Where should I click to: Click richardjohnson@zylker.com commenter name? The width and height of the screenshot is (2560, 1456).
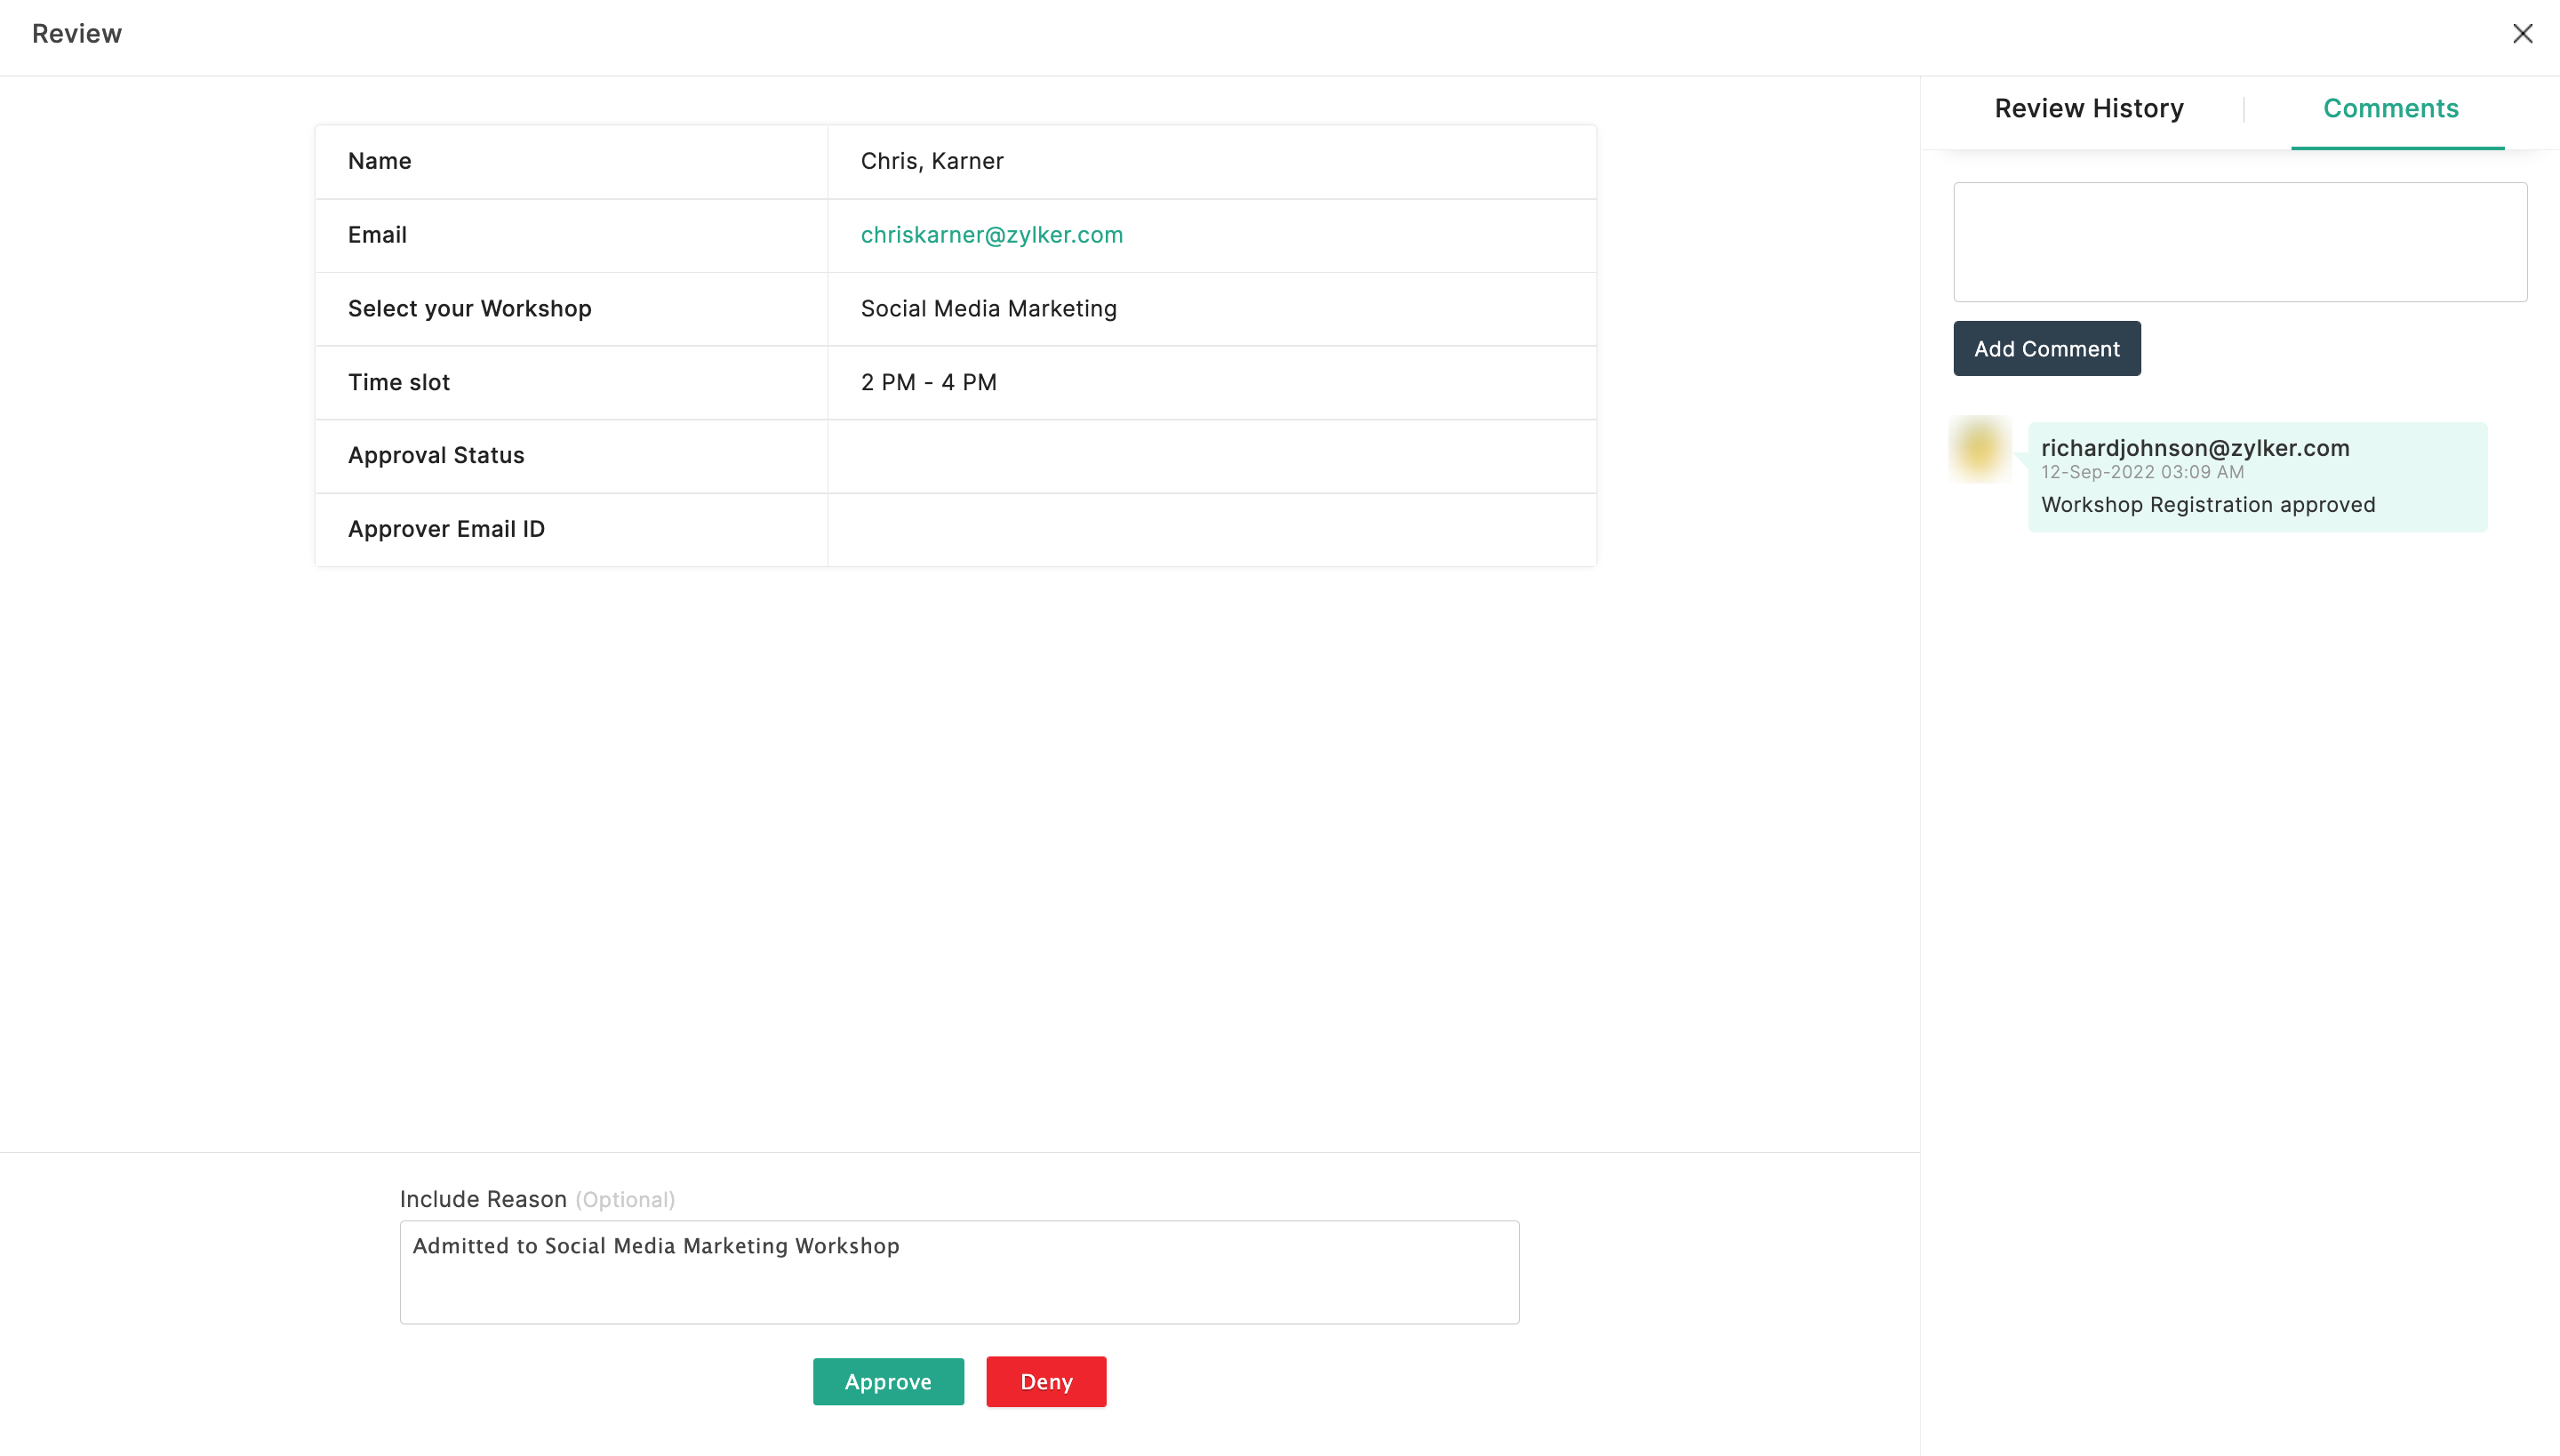click(2194, 448)
